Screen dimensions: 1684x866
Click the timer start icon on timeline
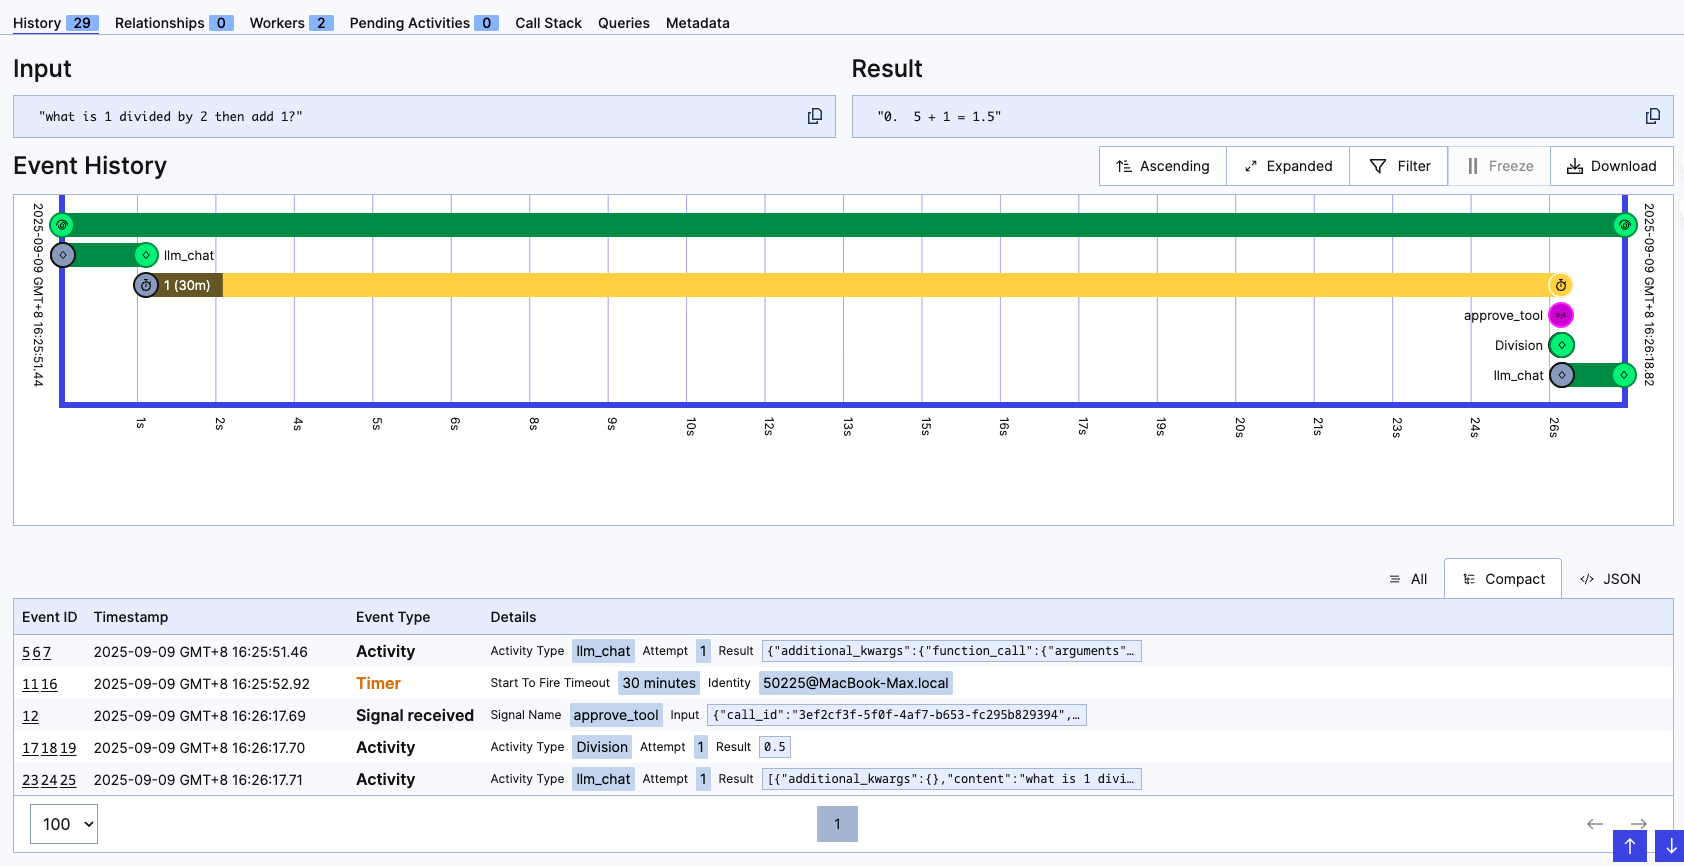(146, 285)
